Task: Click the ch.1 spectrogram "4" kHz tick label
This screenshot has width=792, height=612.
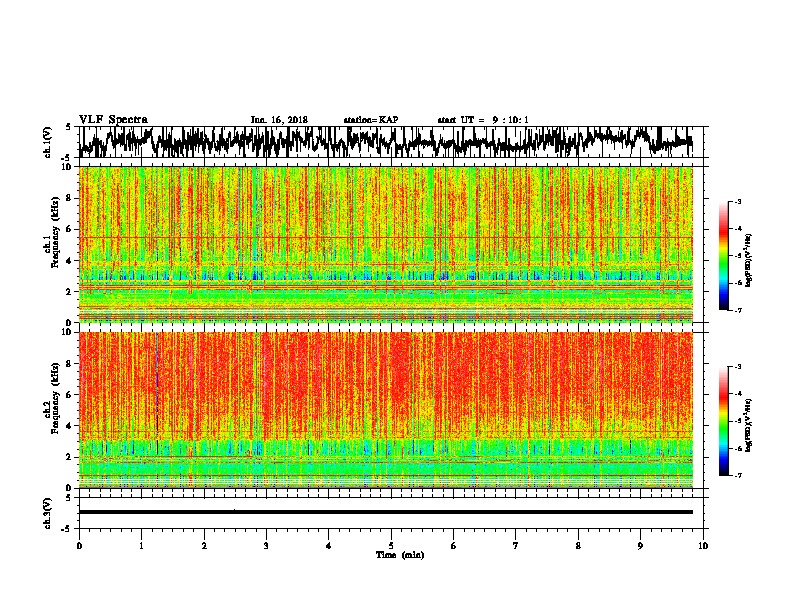Action: (x=70, y=261)
